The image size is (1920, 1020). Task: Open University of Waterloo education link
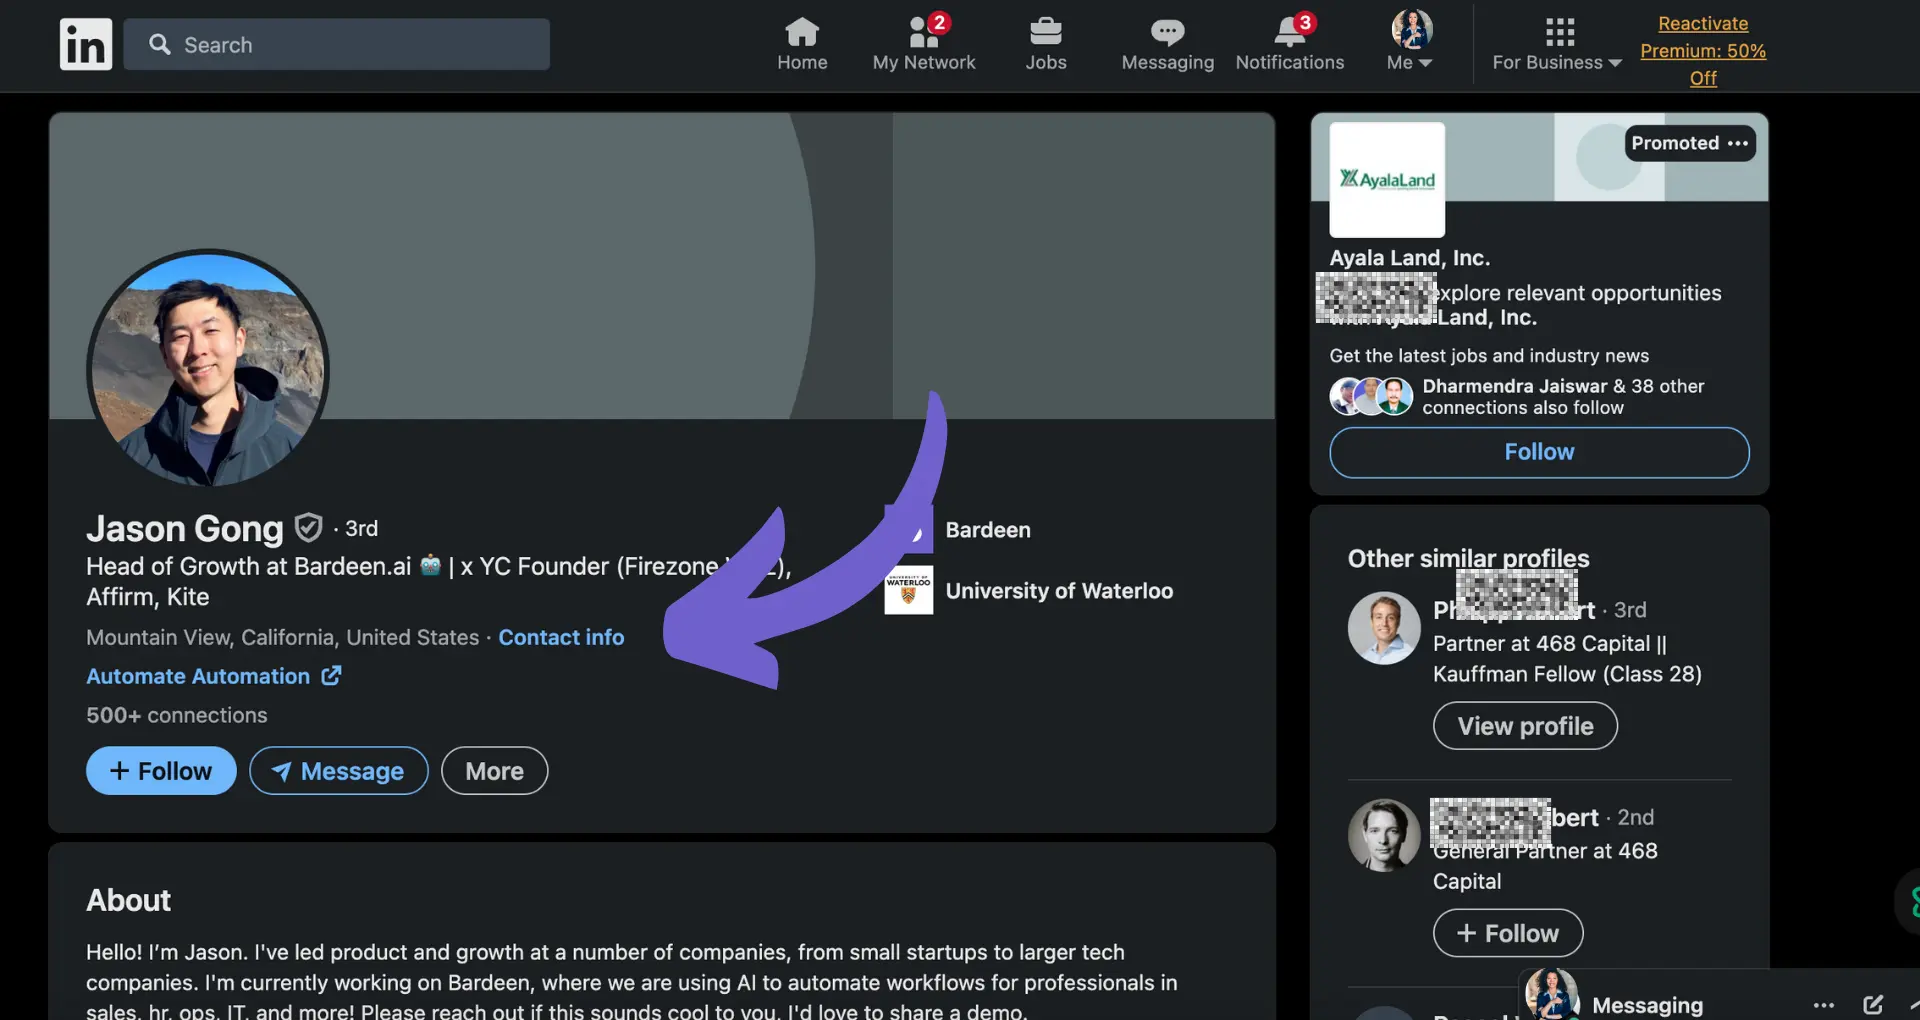coord(1059,591)
